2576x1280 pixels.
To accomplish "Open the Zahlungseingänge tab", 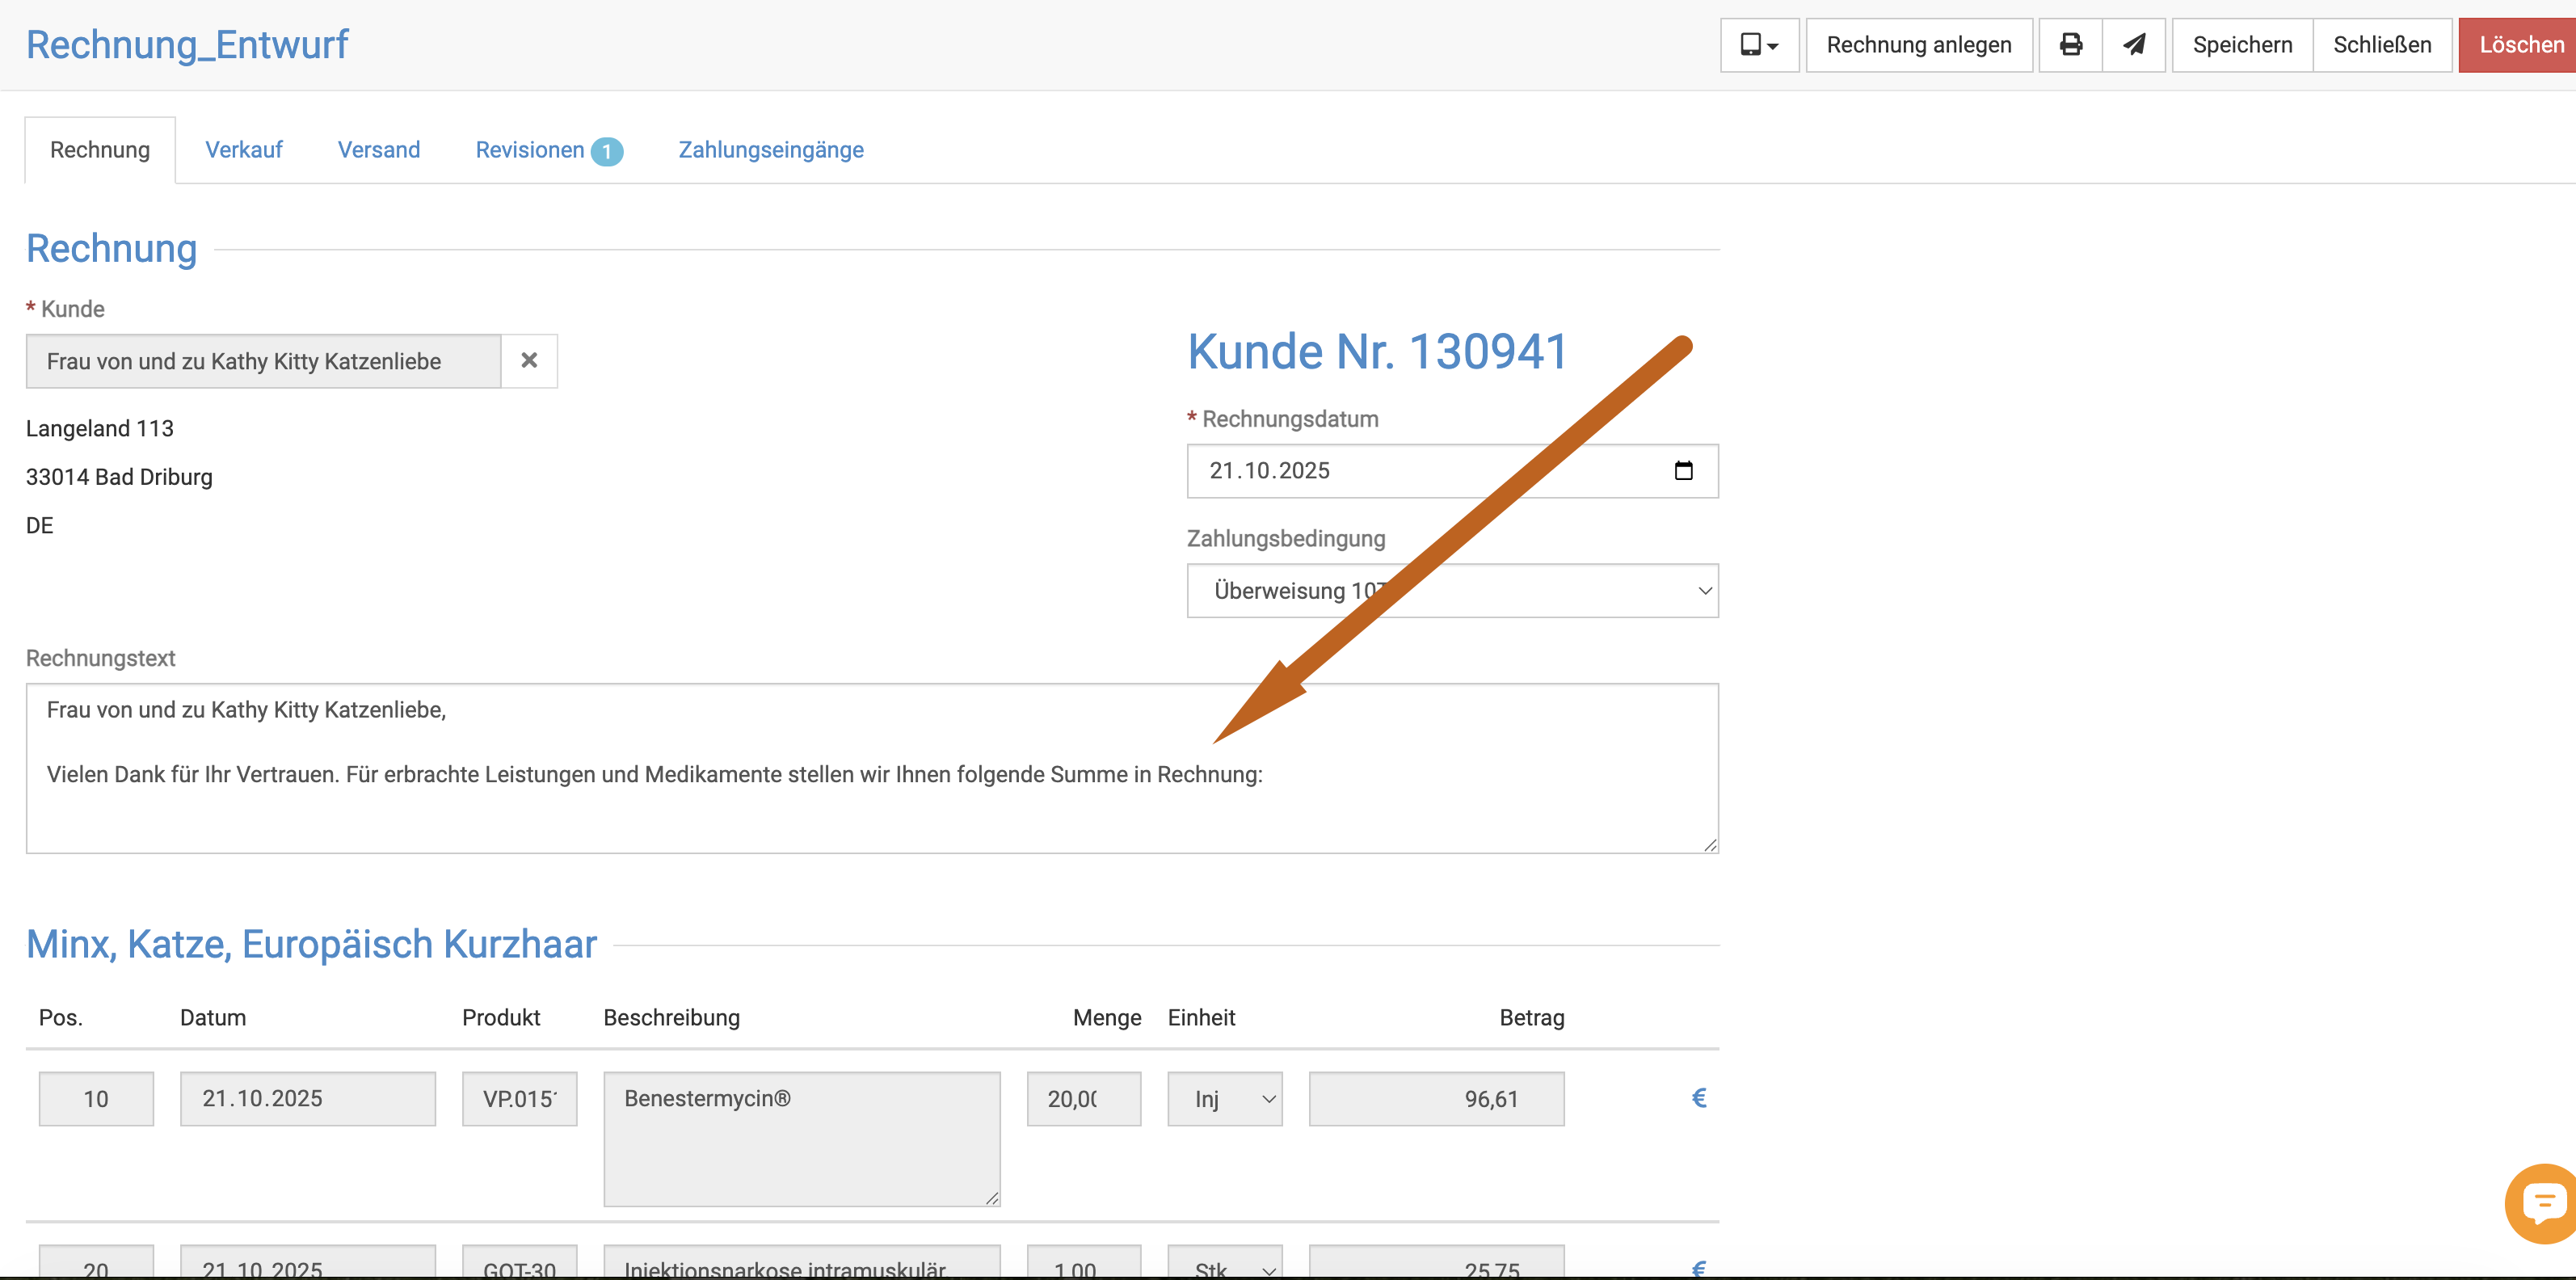I will 770,150.
